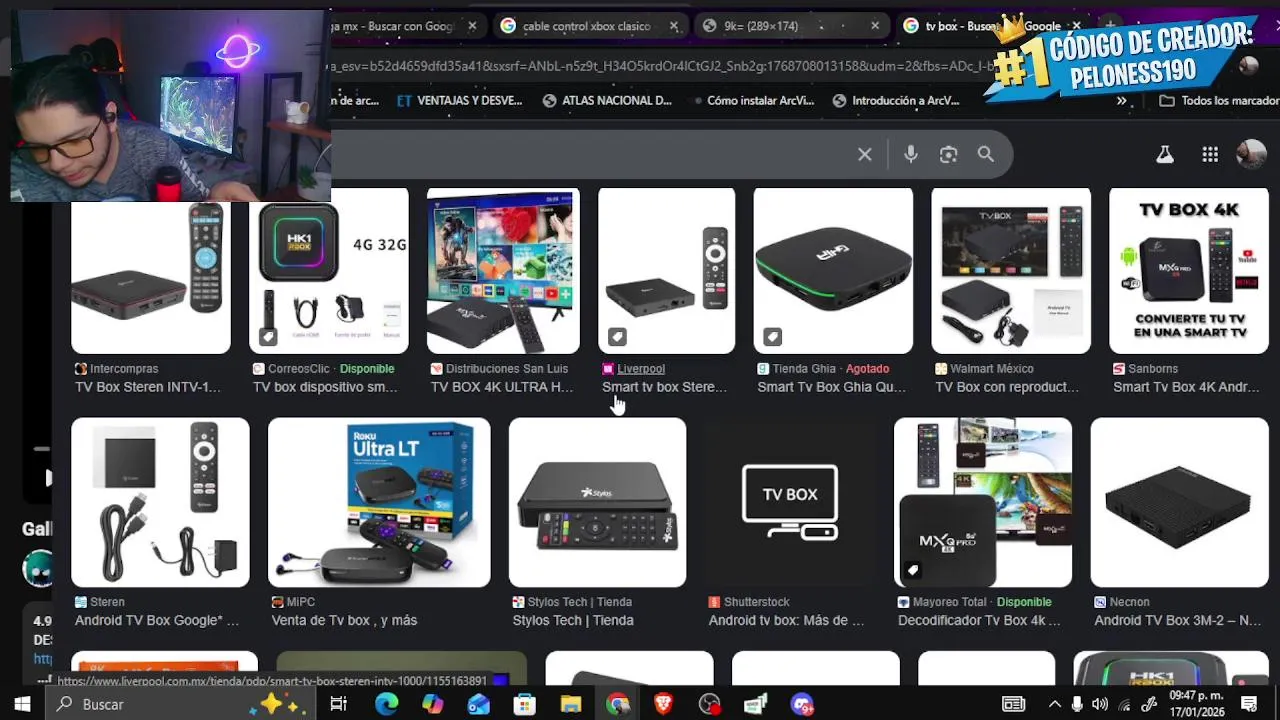Switch to Chrome on the taskbar
Viewport: 1280px width, 720px height.
[617, 704]
